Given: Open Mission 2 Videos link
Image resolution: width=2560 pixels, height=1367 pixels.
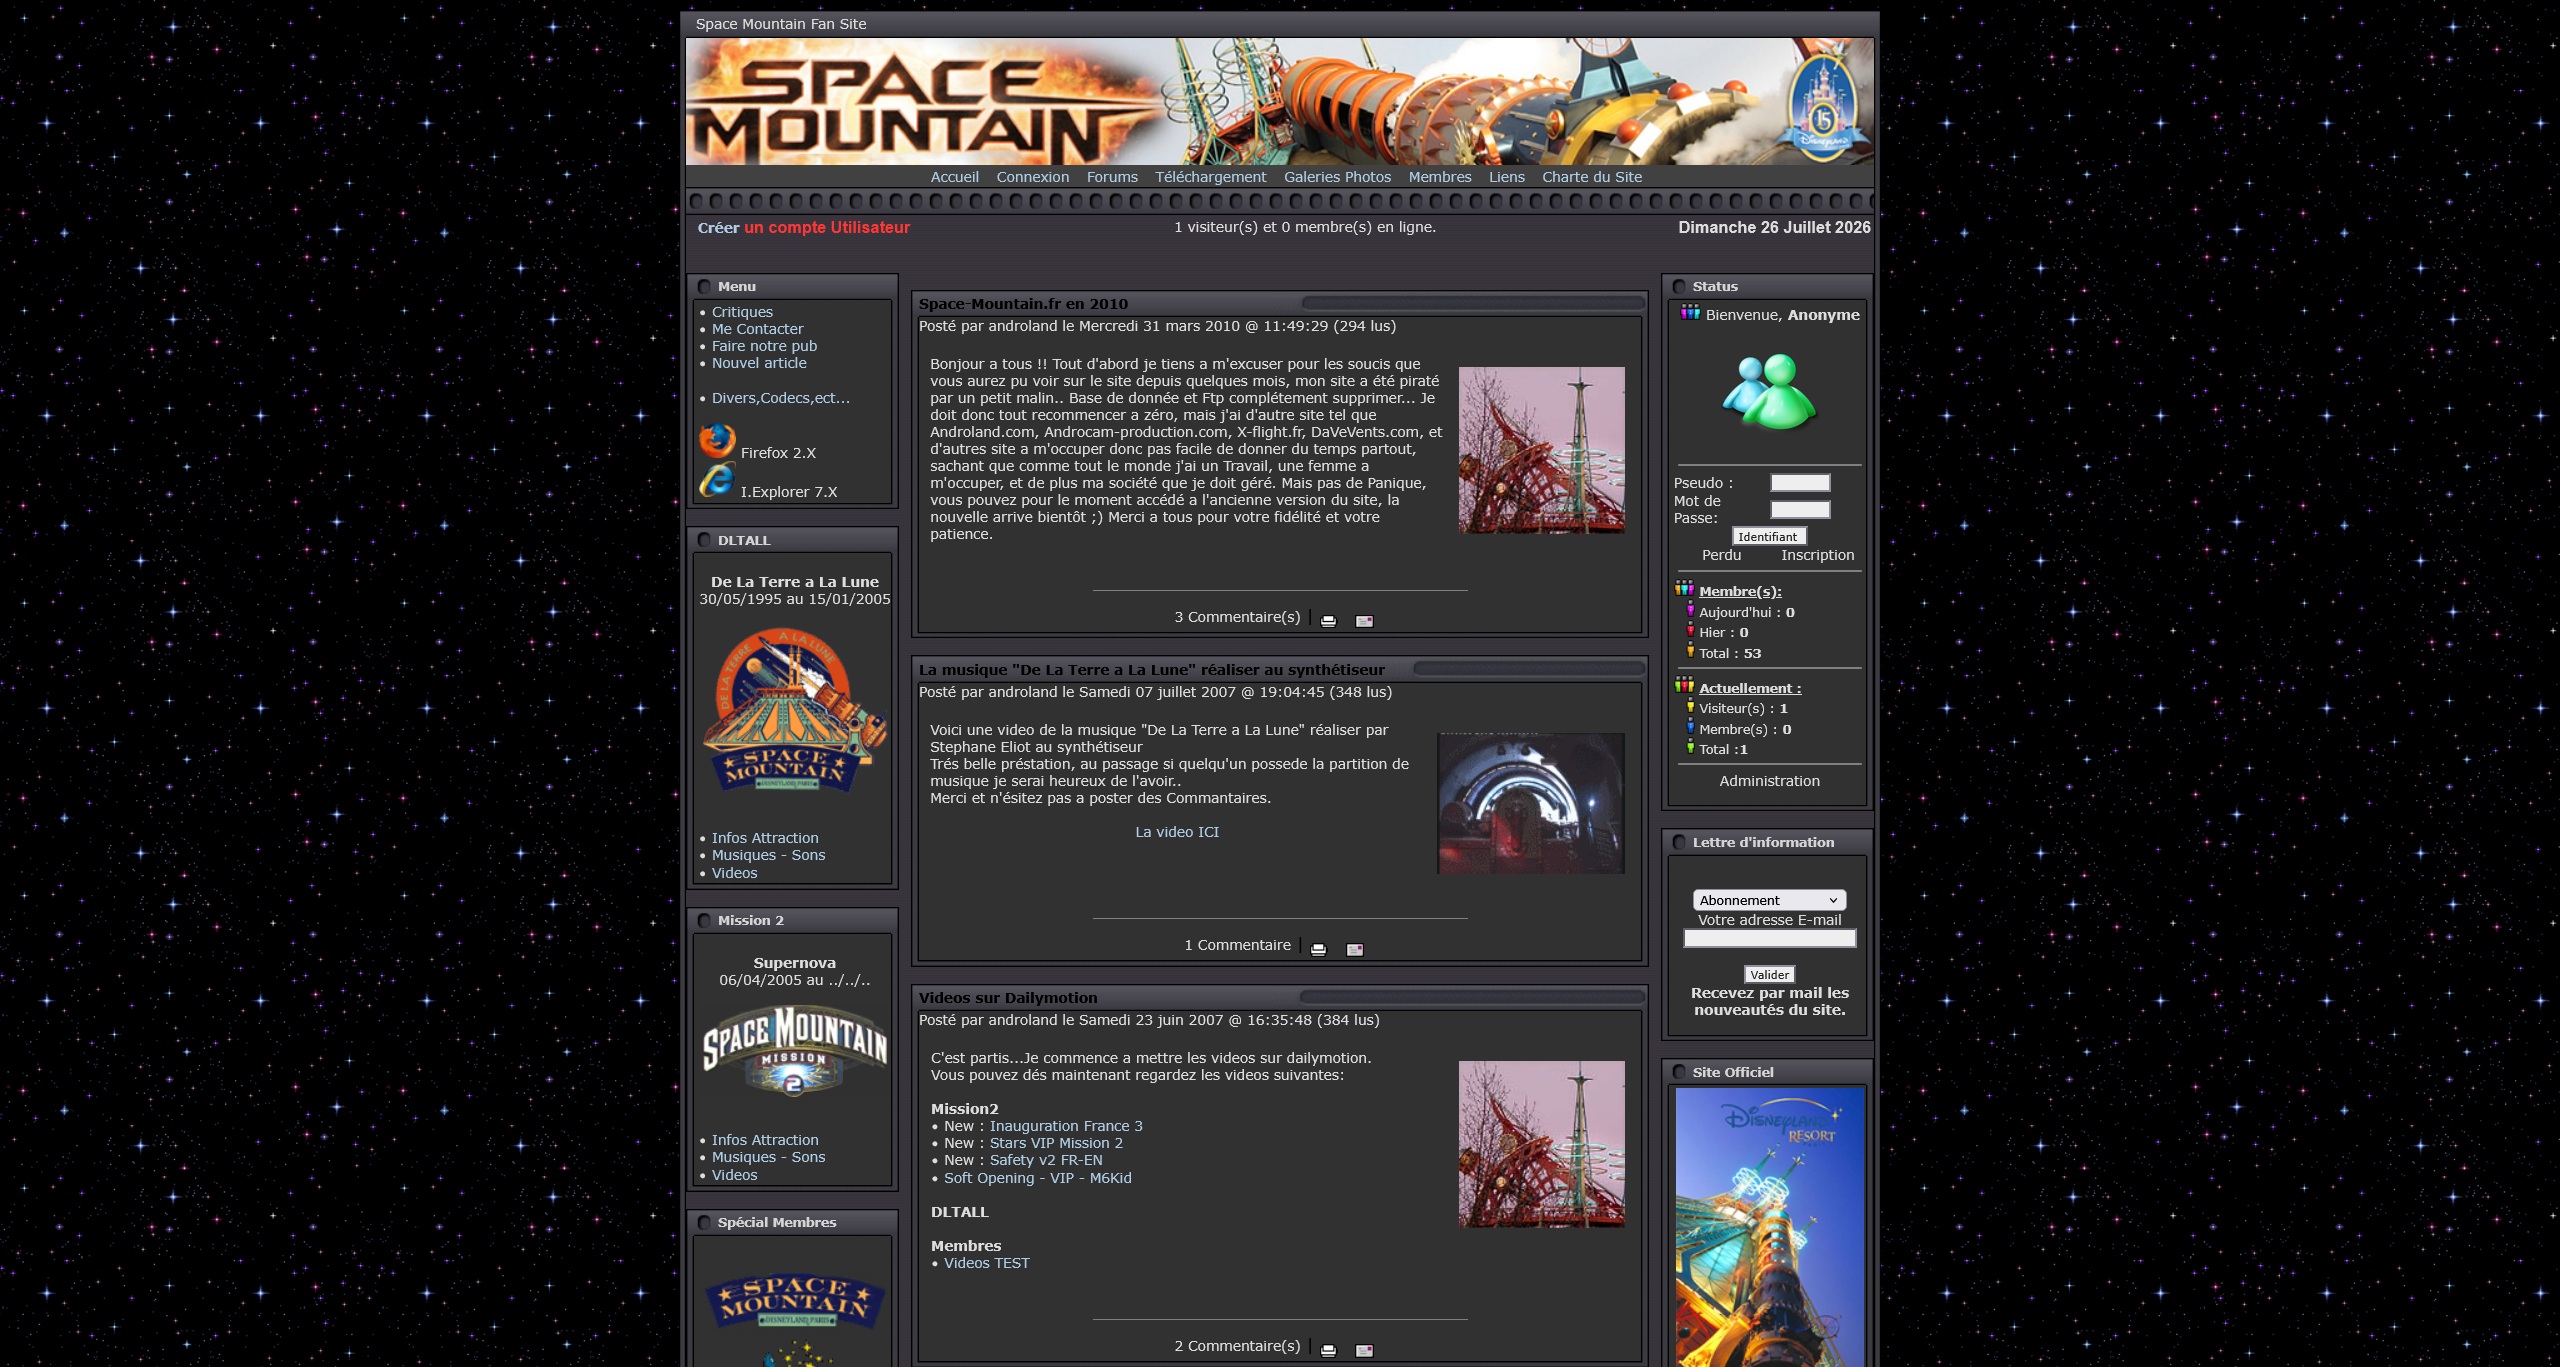Looking at the screenshot, I should [734, 1175].
